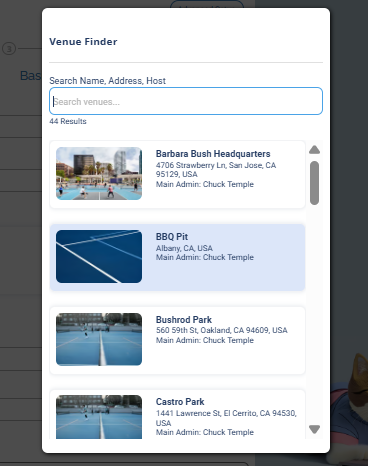This screenshot has width=368, height=466.
Task: Click address 1441 Lawrence St, El Cerrito
Action: (x=226, y=418)
